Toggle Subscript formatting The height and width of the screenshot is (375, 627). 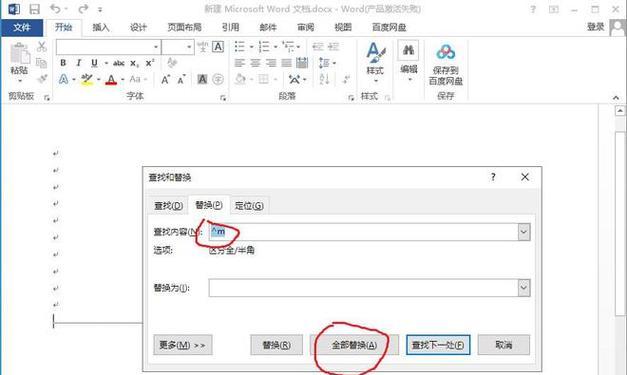[134, 63]
